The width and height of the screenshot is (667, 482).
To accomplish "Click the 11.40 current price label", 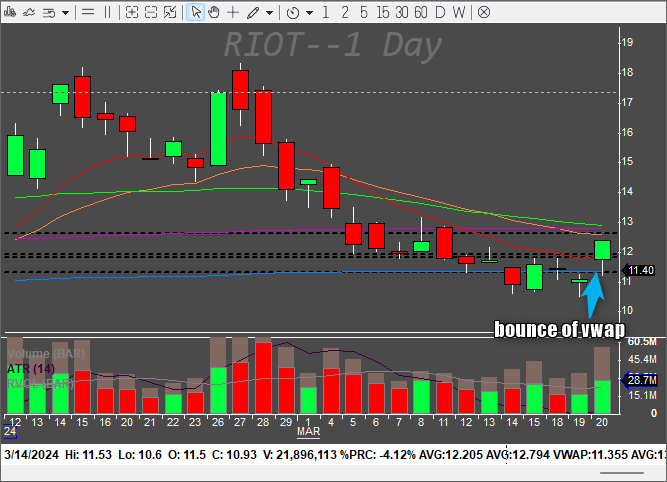I will (640, 270).
